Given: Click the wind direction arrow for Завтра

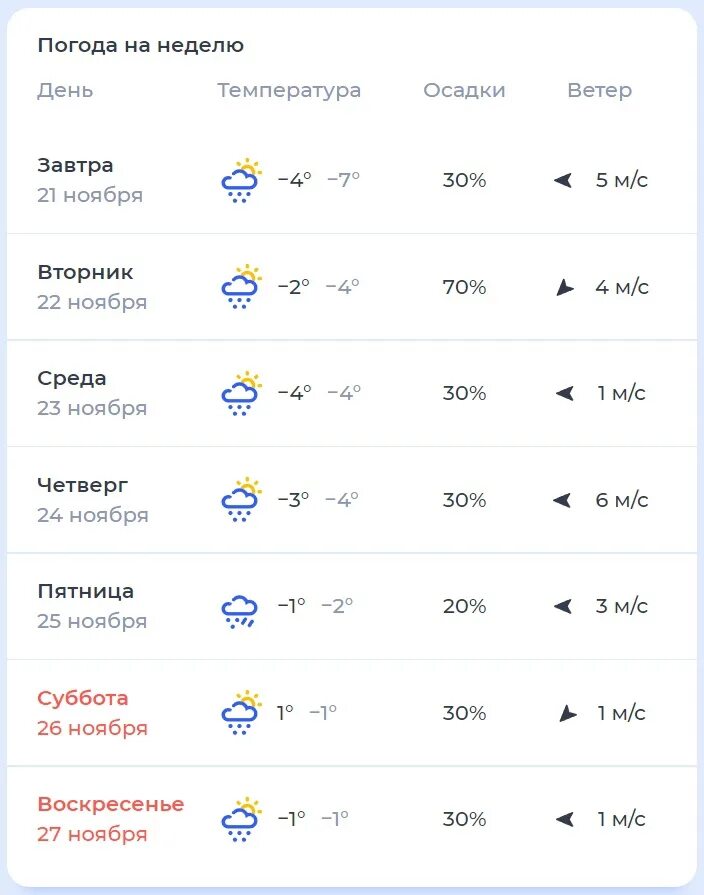Looking at the screenshot, I should pos(563,180).
